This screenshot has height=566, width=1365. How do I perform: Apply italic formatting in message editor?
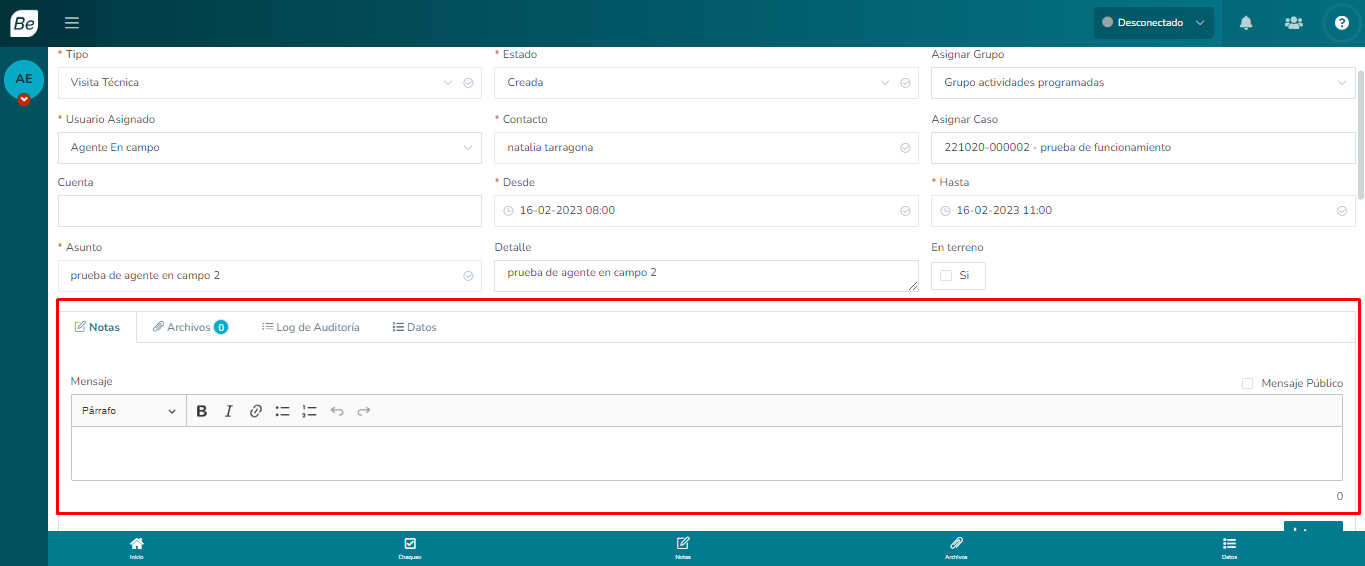coord(228,411)
